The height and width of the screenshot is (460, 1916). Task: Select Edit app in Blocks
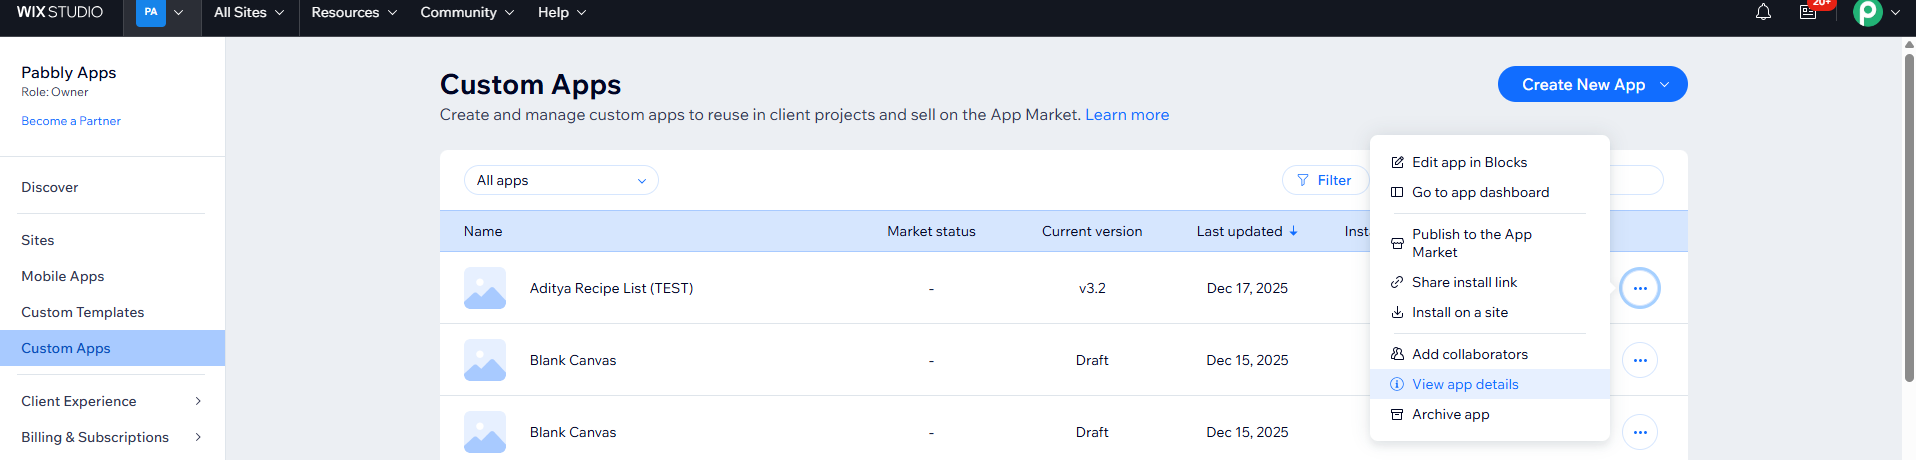(1469, 162)
